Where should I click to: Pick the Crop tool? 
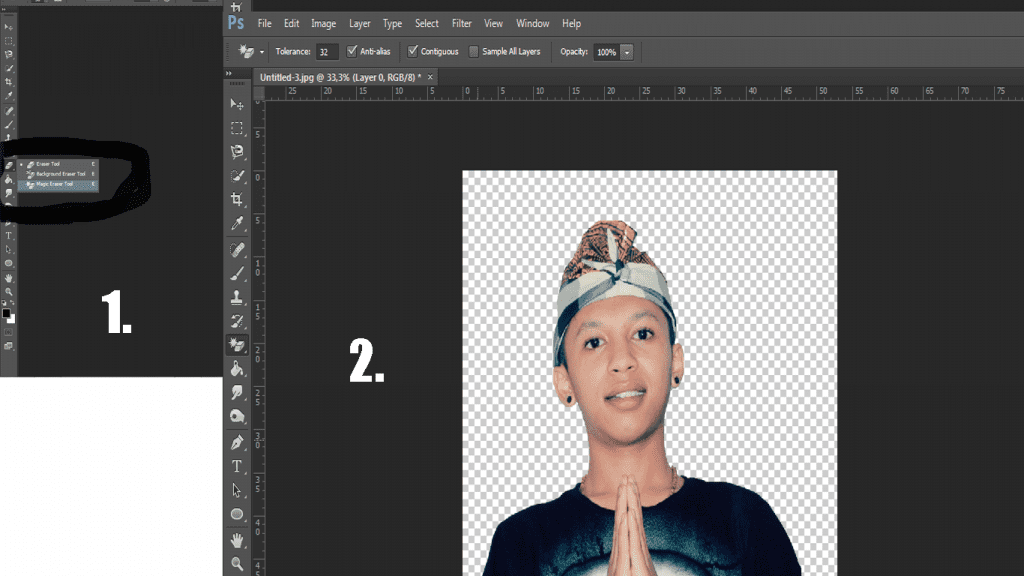pyautogui.click(x=237, y=200)
